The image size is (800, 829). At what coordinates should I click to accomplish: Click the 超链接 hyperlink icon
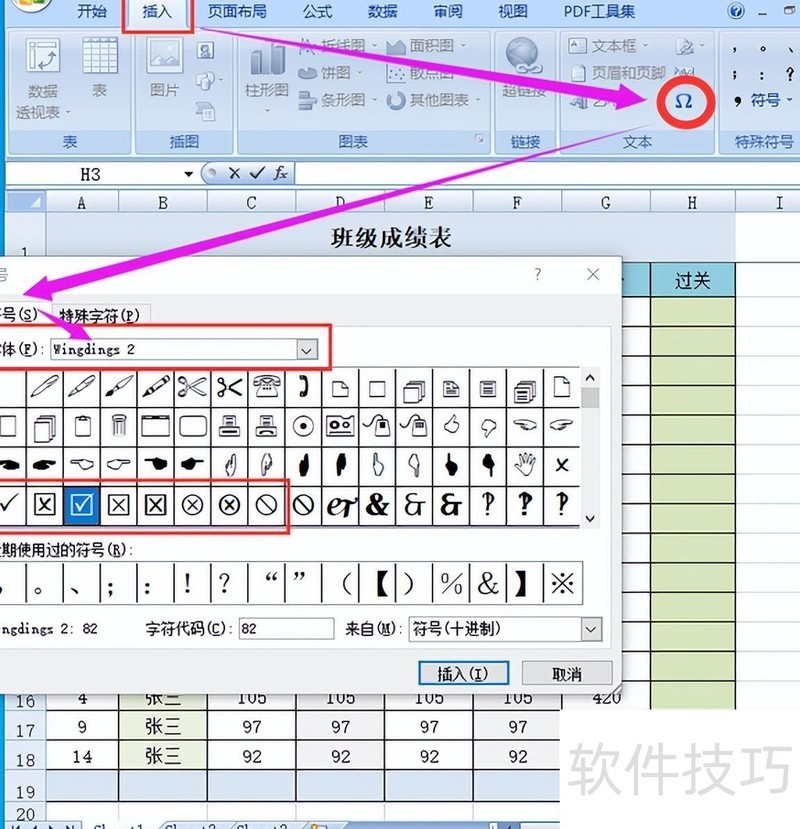coord(524,67)
